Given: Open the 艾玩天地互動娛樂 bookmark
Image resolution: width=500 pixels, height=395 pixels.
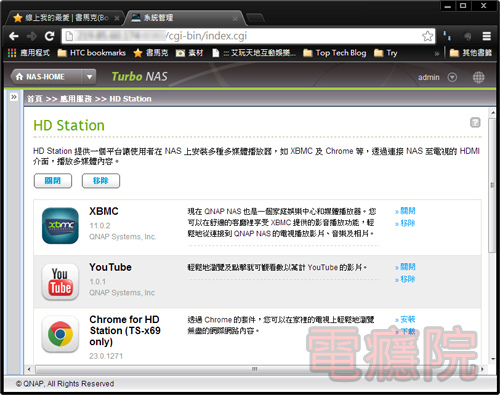Looking at the screenshot, I should (x=254, y=53).
